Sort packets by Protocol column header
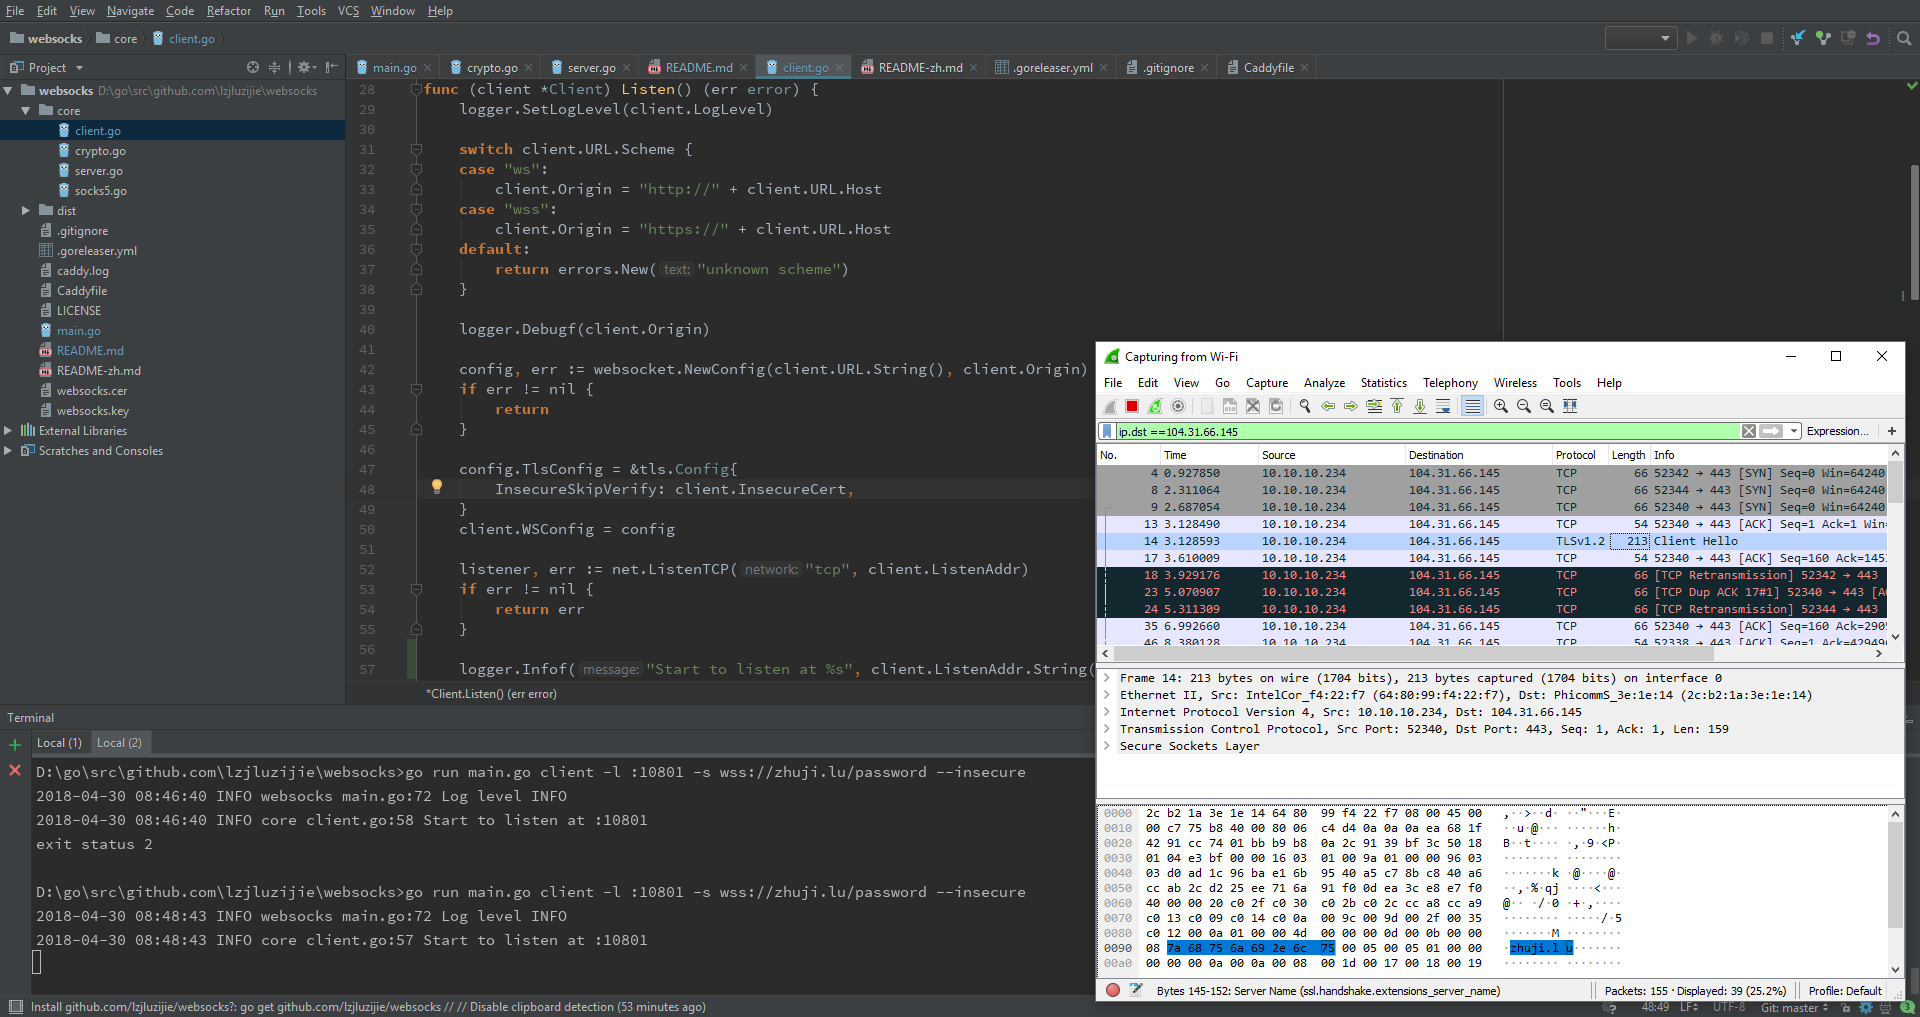1920x1017 pixels. click(x=1576, y=455)
